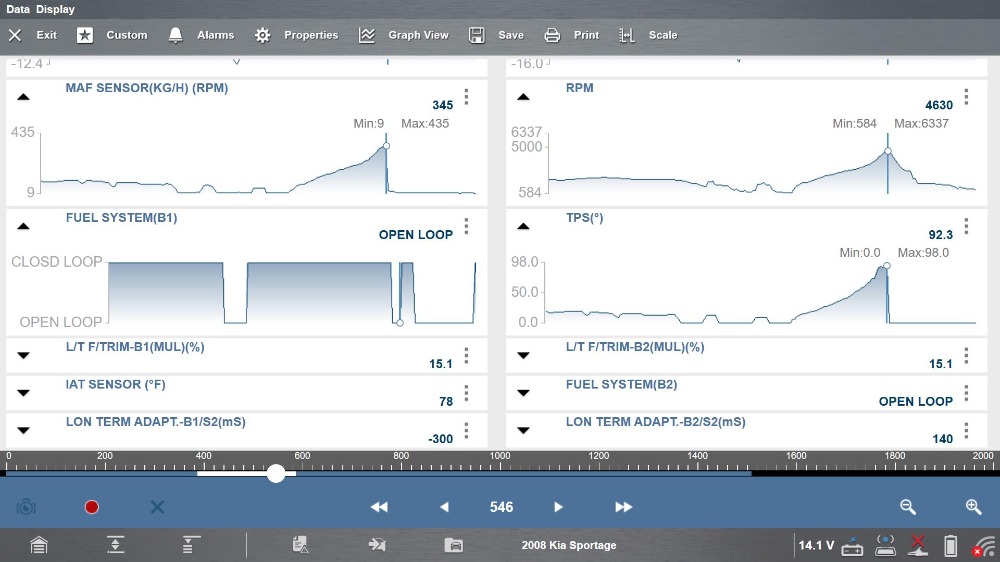Switch to Graph View
The image size is (1000, 562).
[404, 35]
